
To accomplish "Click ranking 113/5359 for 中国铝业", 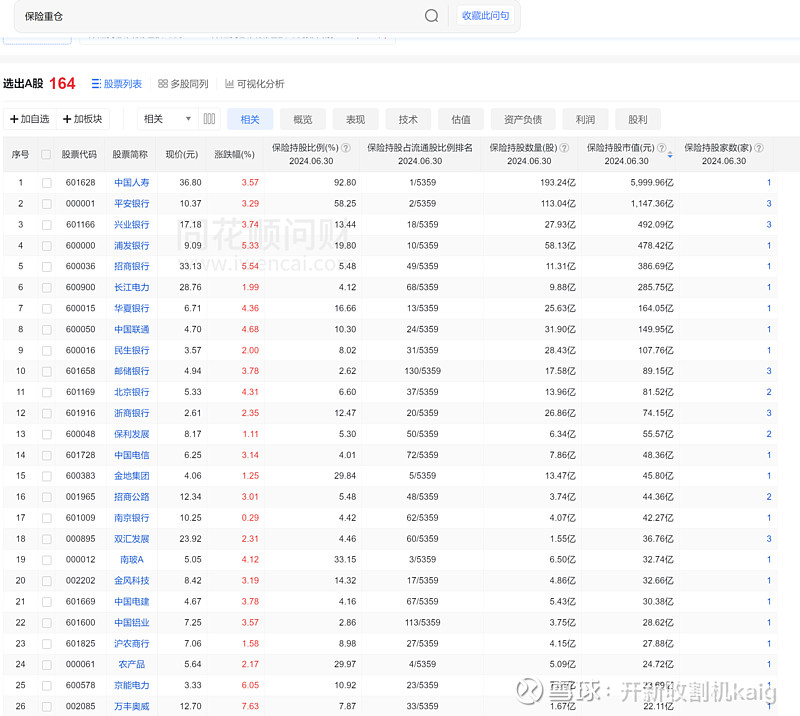I will tap(422, 623).
